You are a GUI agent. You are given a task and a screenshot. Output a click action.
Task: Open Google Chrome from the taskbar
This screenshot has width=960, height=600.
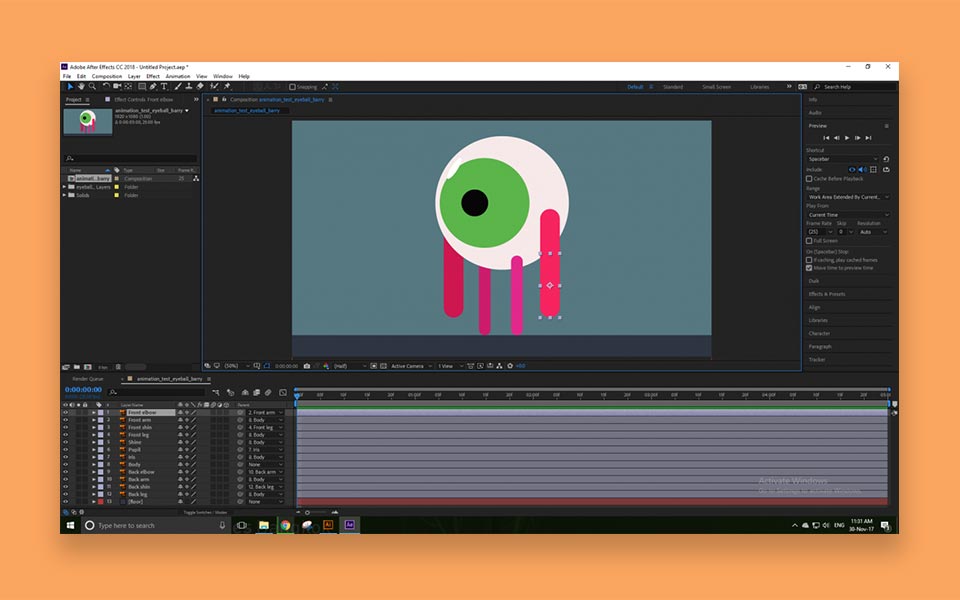coord(285,525)
